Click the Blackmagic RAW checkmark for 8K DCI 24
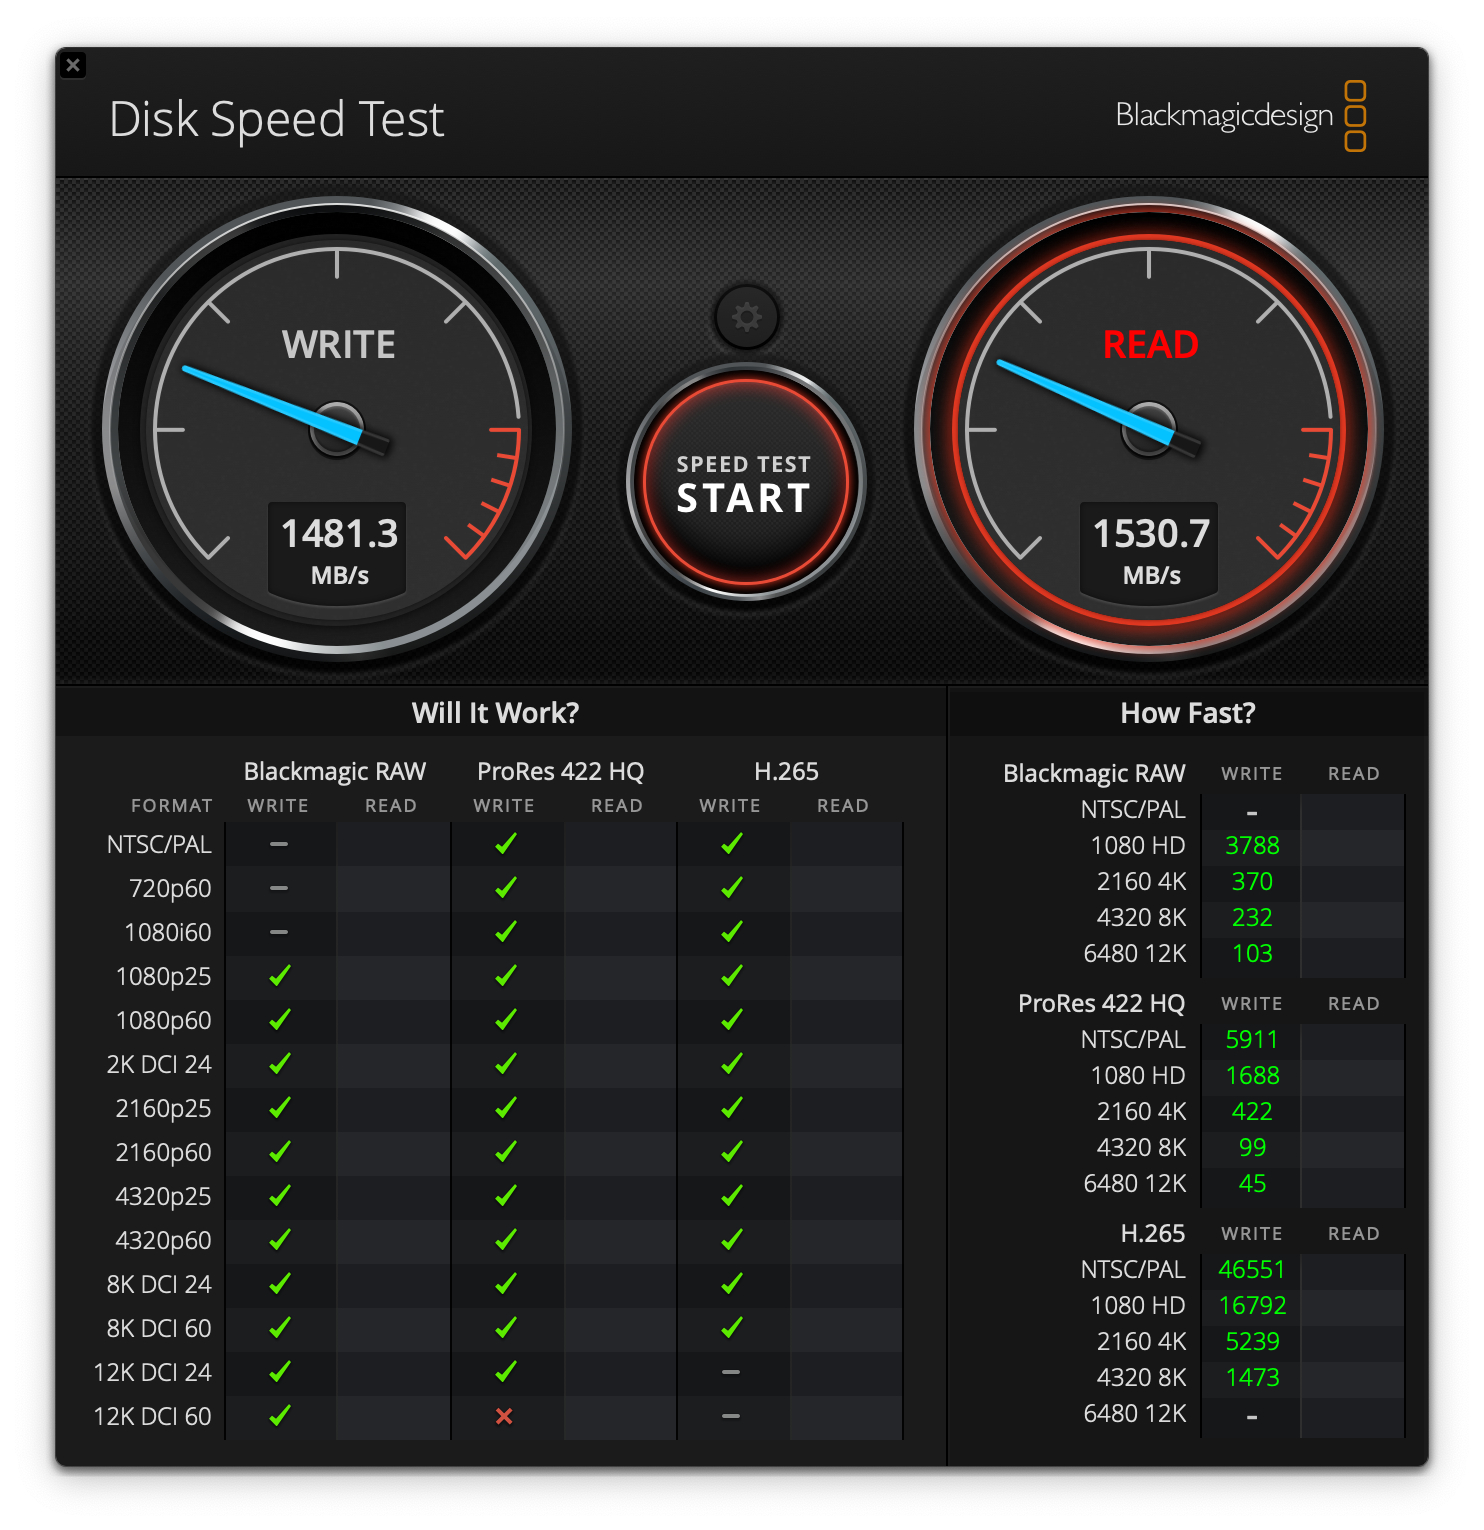The height and width of the screenshot is (1530, 1484). (280, 1283)
